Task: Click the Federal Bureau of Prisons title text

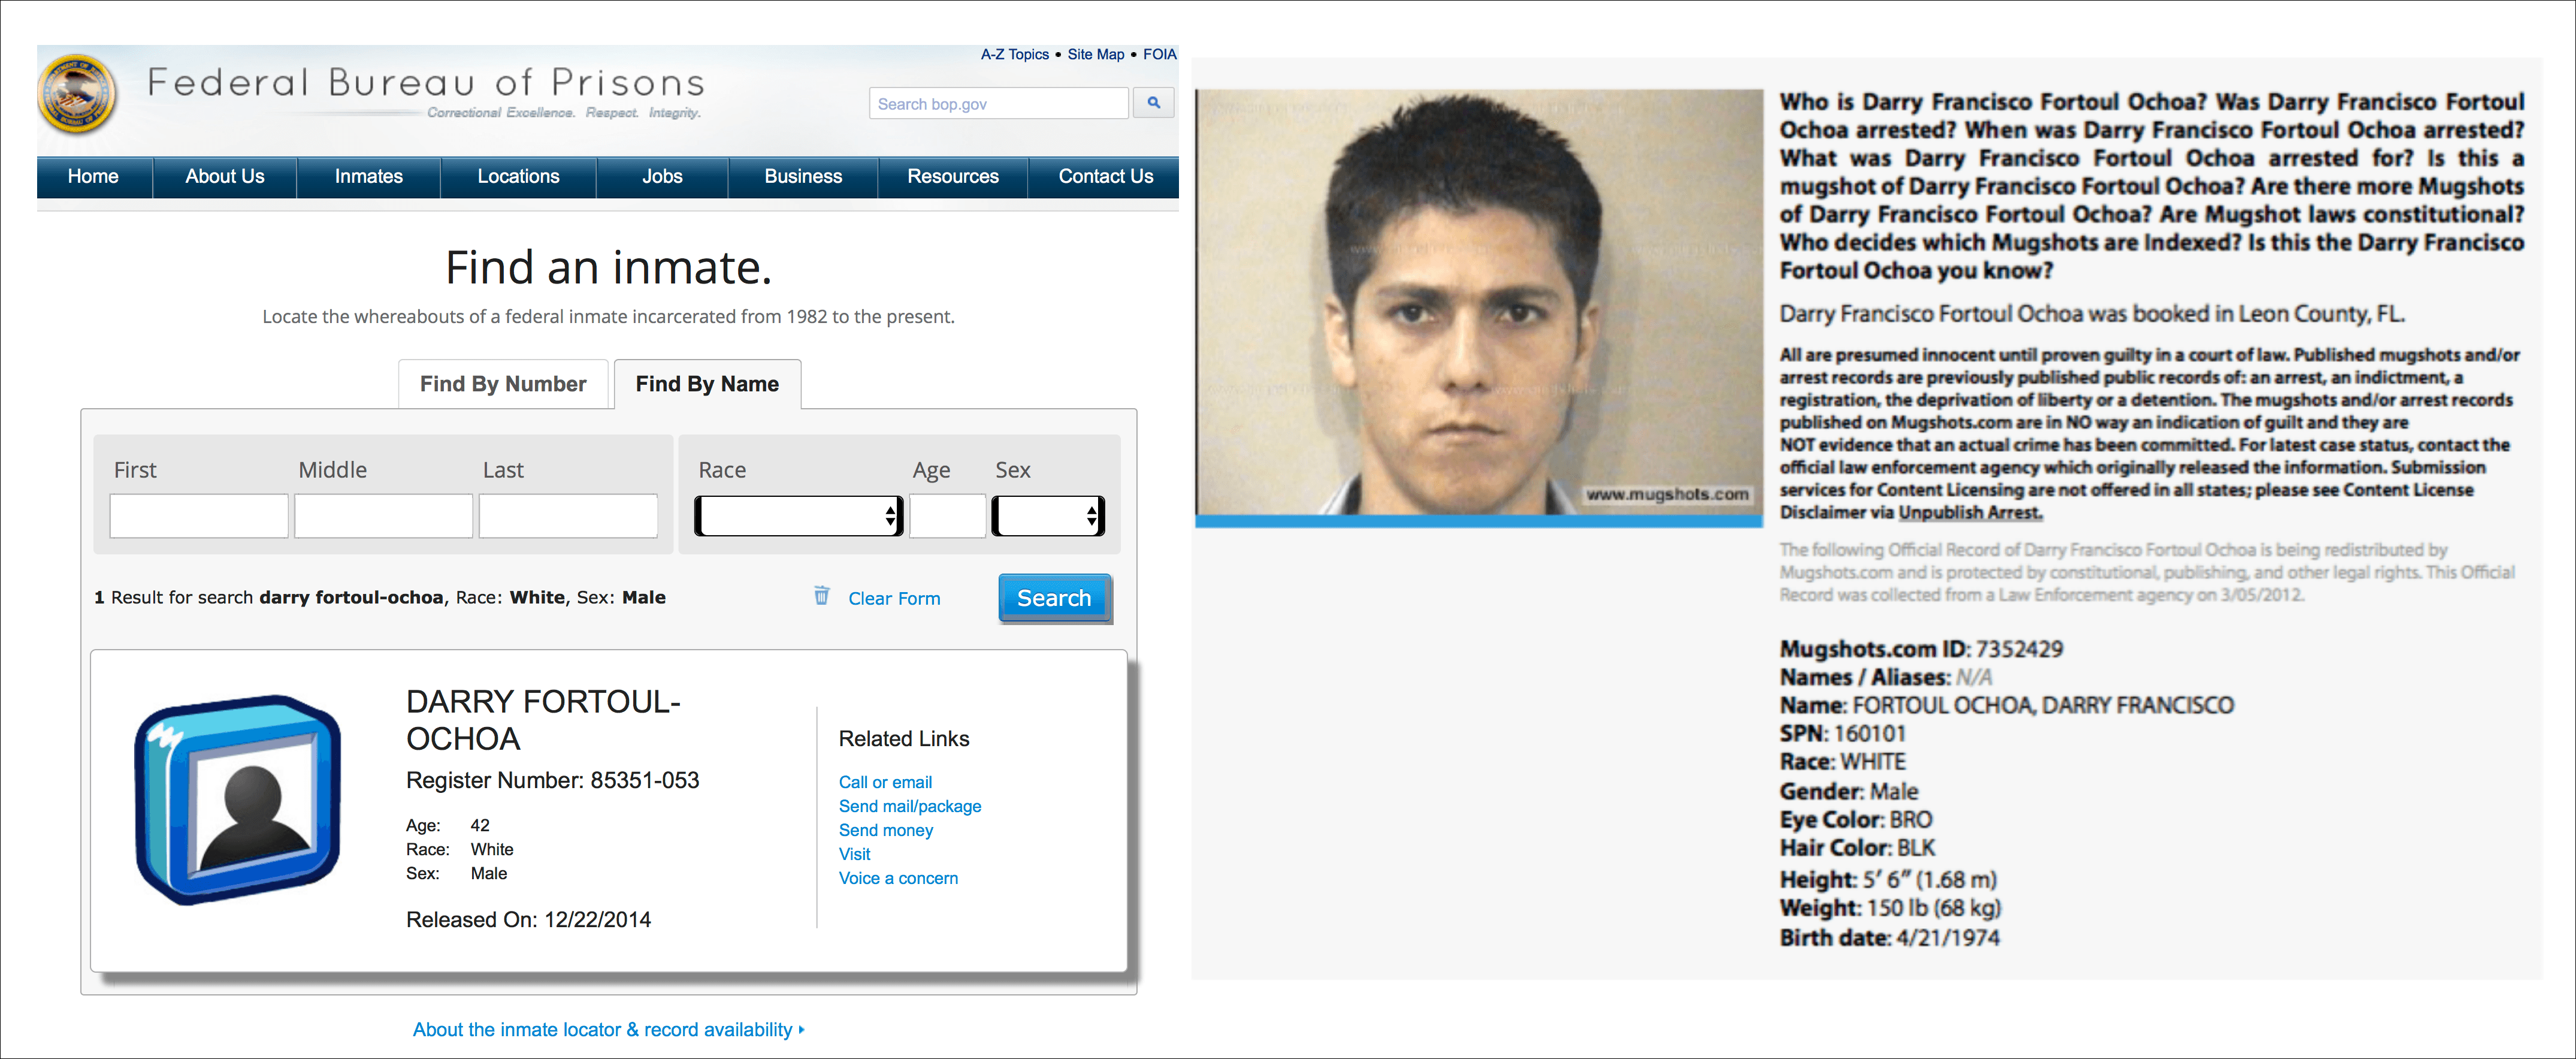Action: pyautogui.click(x=426, y=82)
